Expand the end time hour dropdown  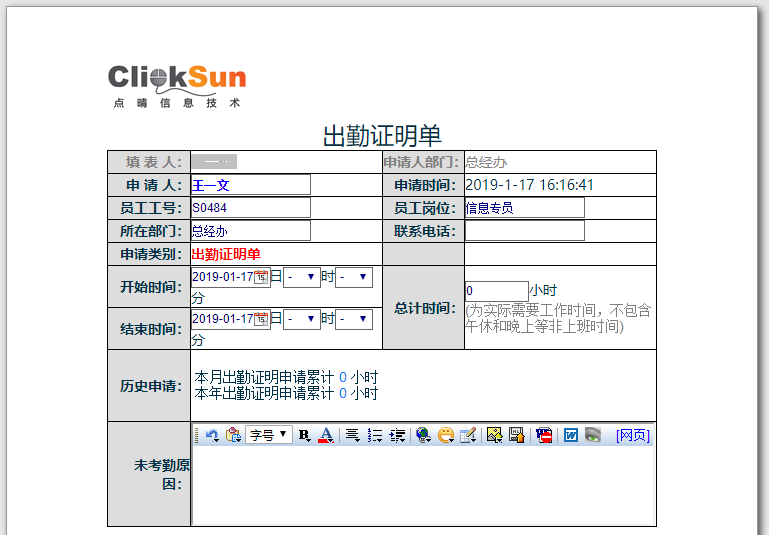pos(301,319)
